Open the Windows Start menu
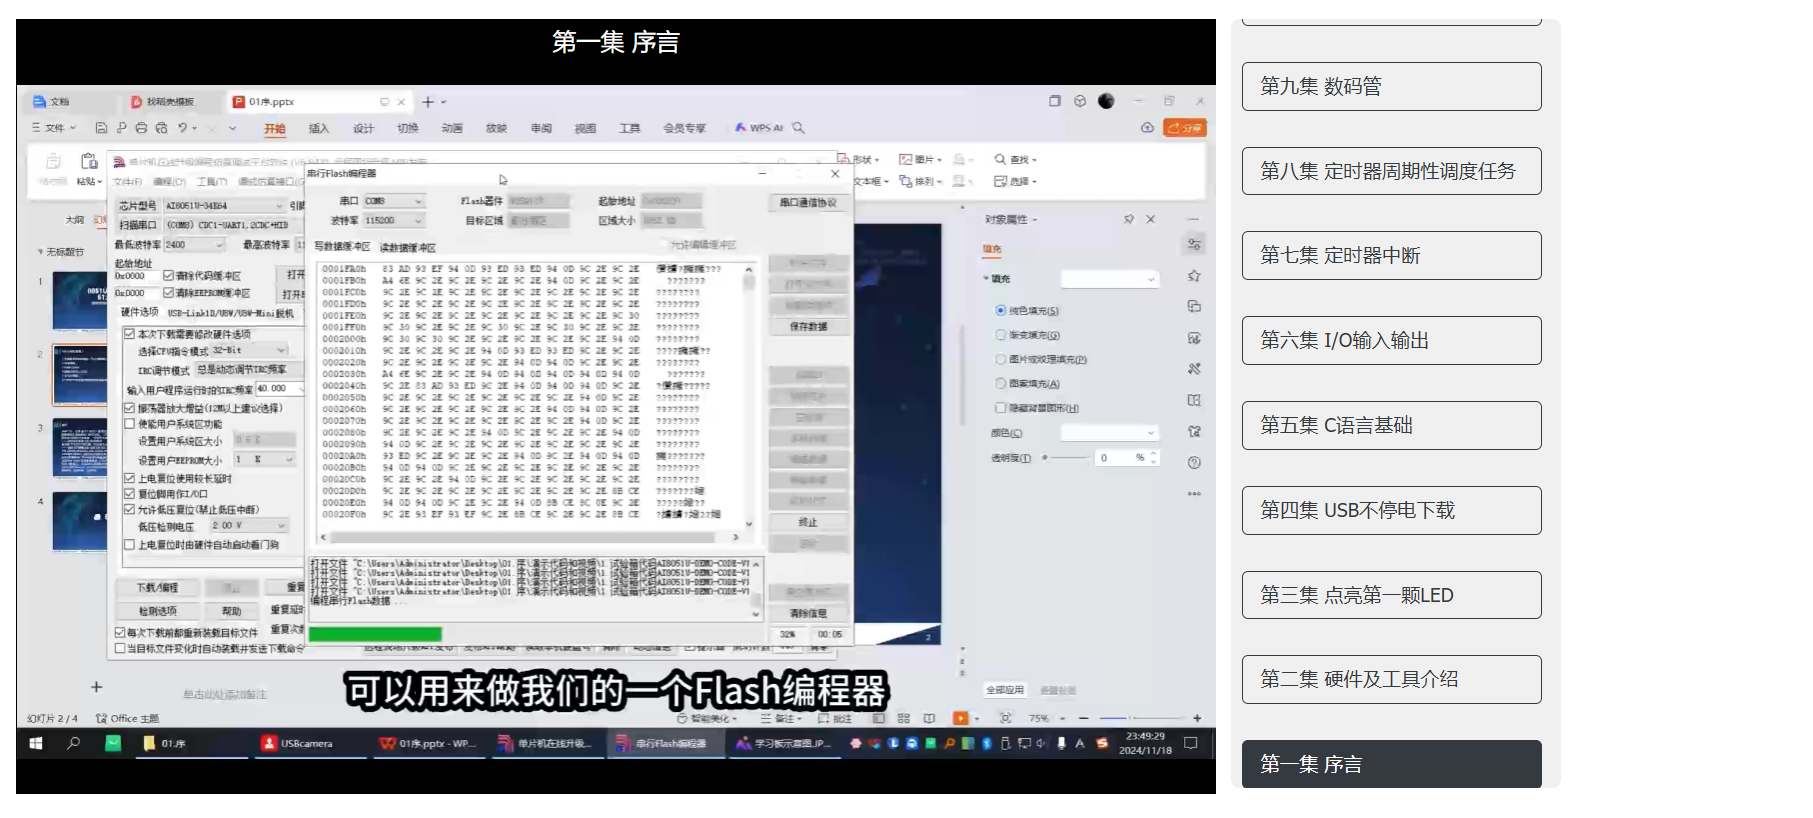The image size is (1813, 818). tap(36, 743)
